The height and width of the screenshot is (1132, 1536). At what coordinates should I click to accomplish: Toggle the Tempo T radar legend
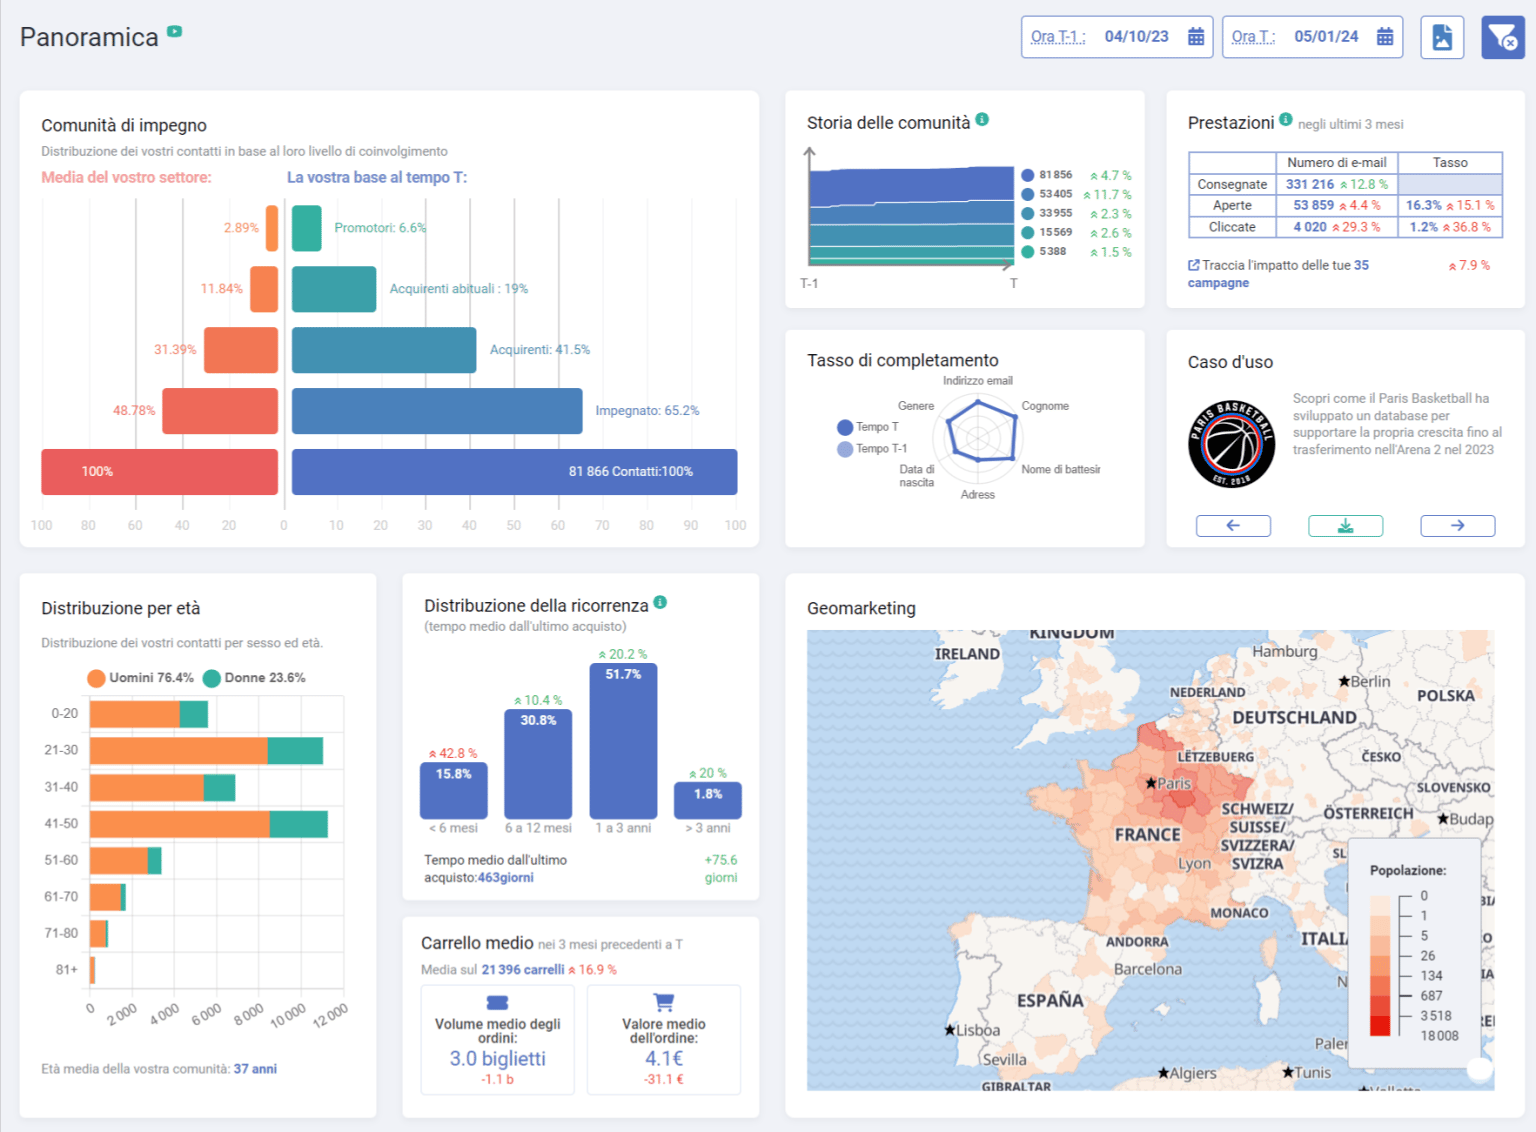coord(845,427)
